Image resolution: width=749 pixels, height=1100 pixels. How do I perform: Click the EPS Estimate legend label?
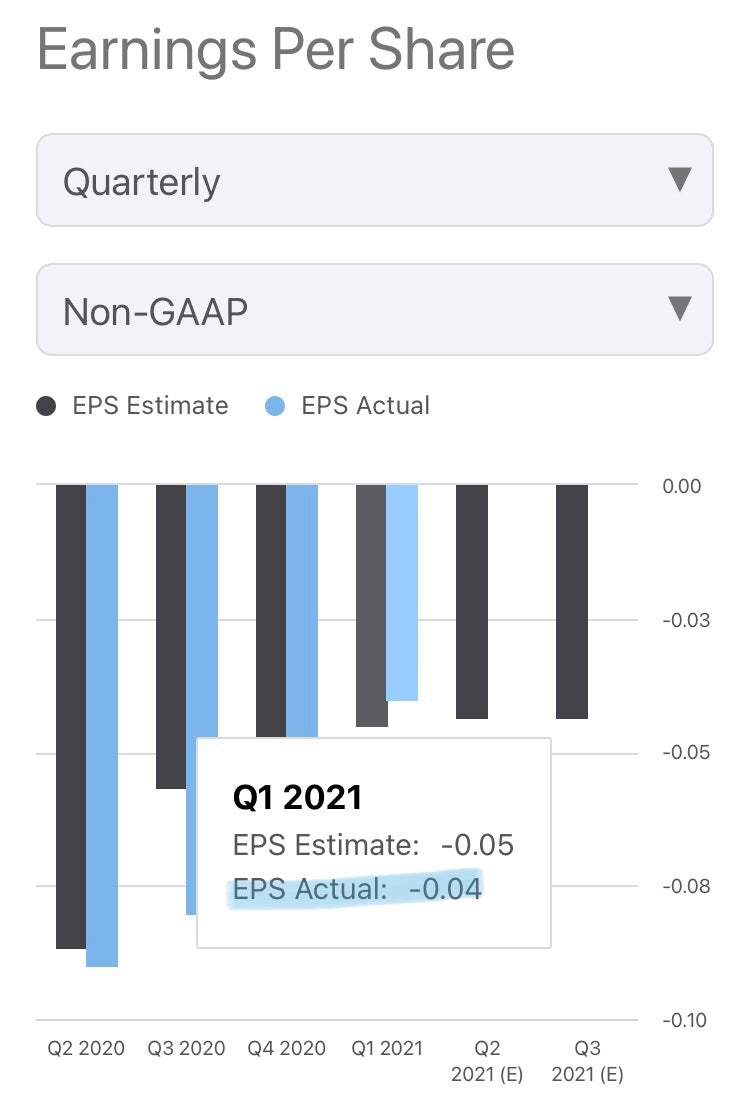point(150,406)
